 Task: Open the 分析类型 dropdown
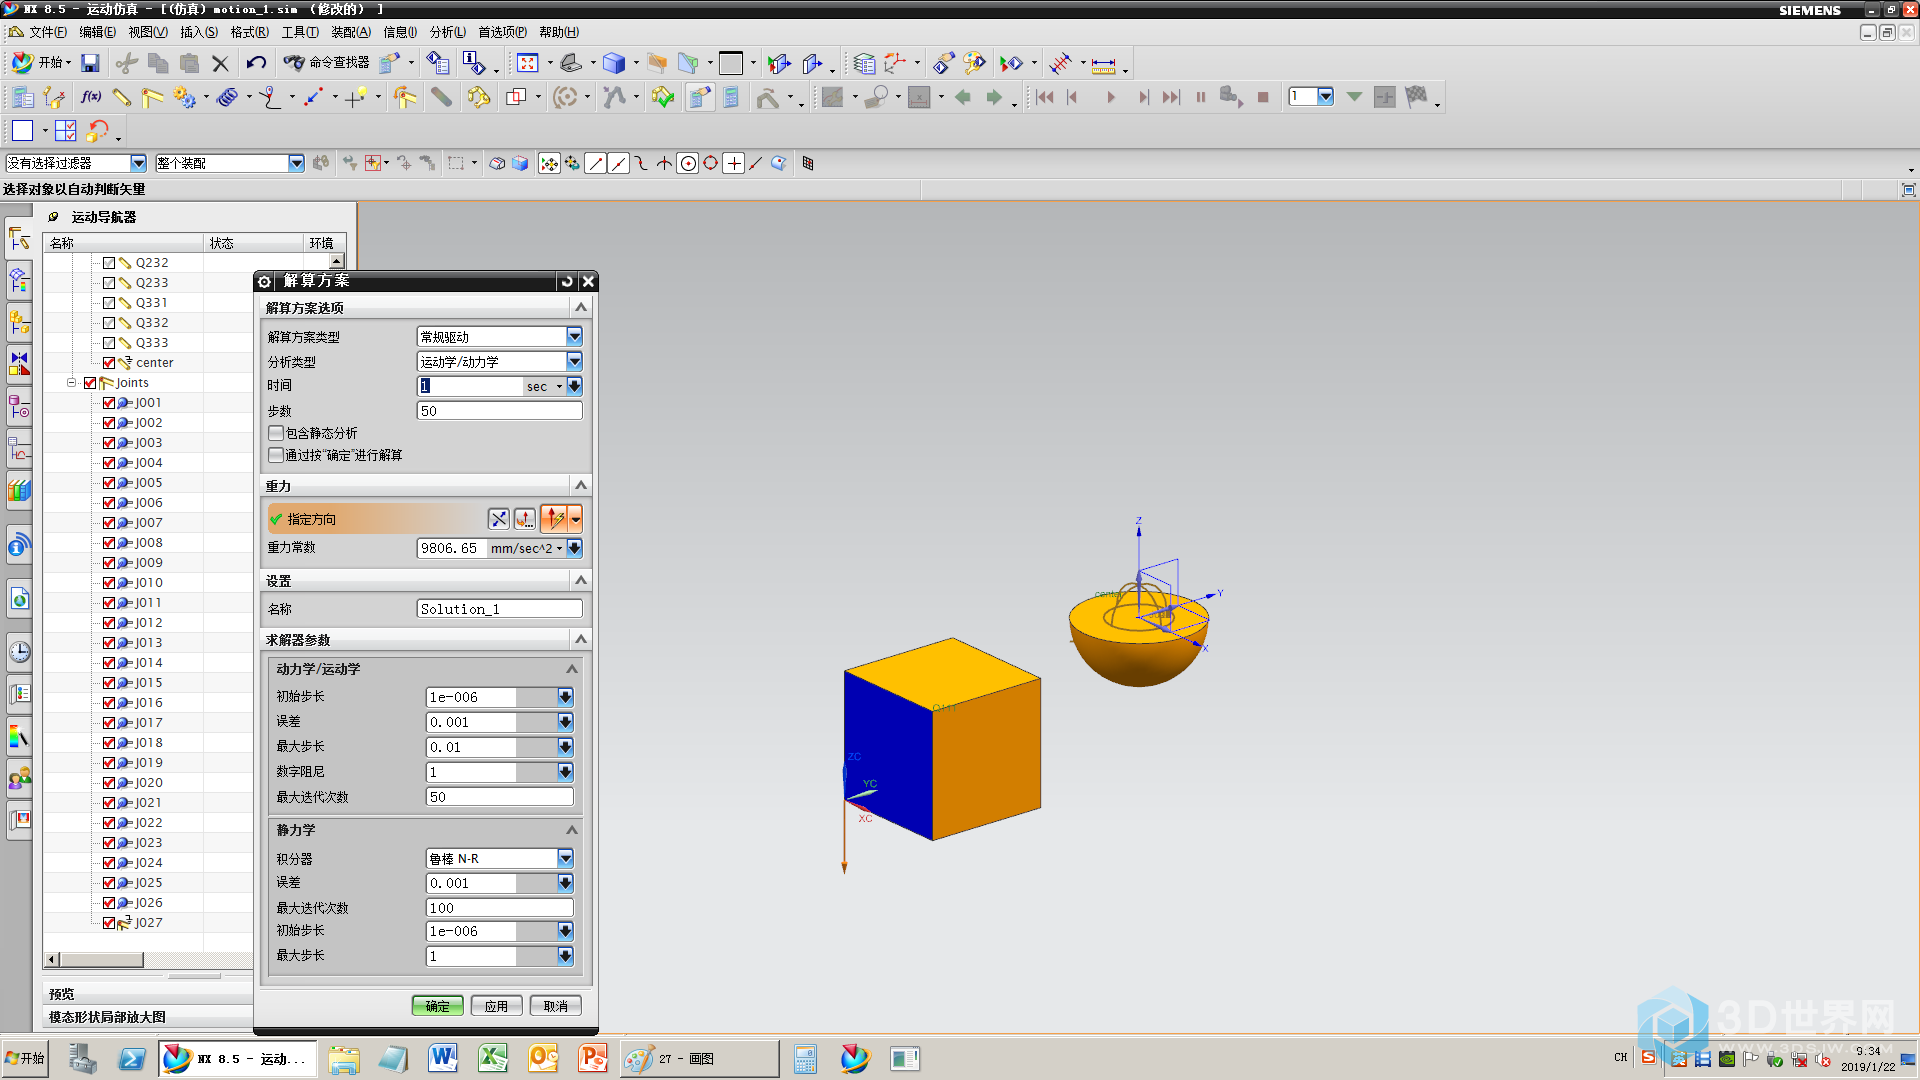point(574,362)
